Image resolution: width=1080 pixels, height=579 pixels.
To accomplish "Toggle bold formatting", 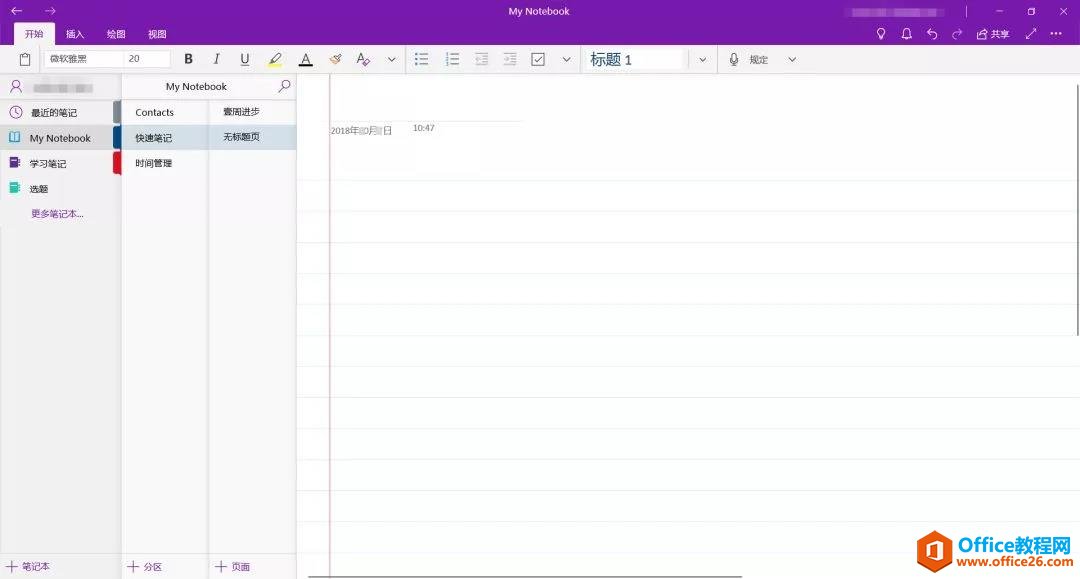I will tap(188, 58).
